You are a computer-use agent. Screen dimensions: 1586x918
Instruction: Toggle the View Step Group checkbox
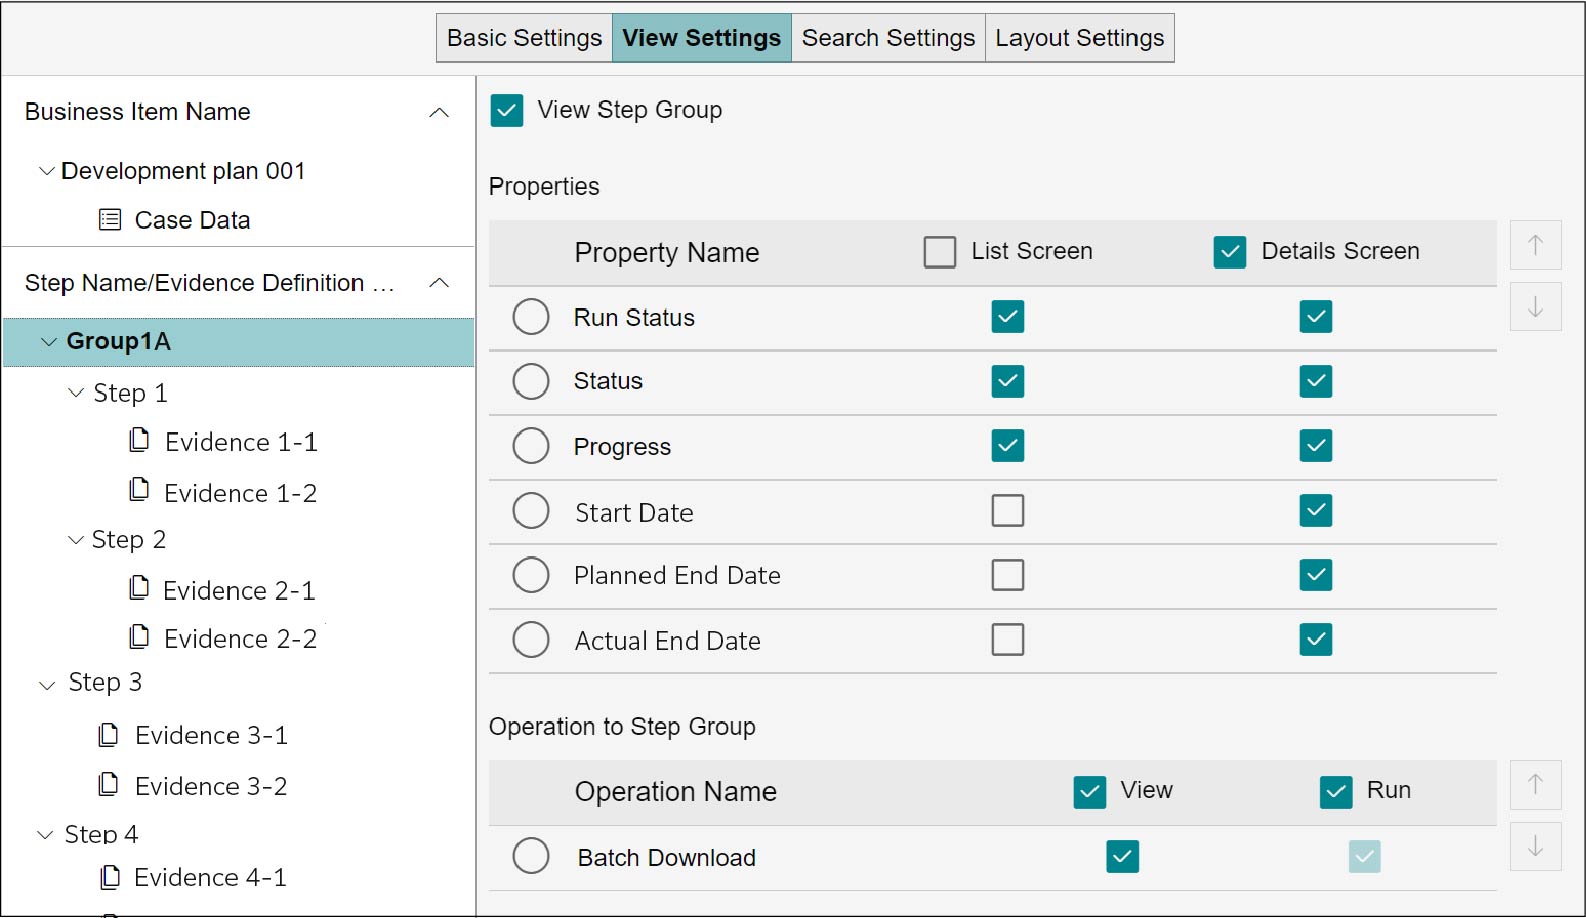click(507, 110)
